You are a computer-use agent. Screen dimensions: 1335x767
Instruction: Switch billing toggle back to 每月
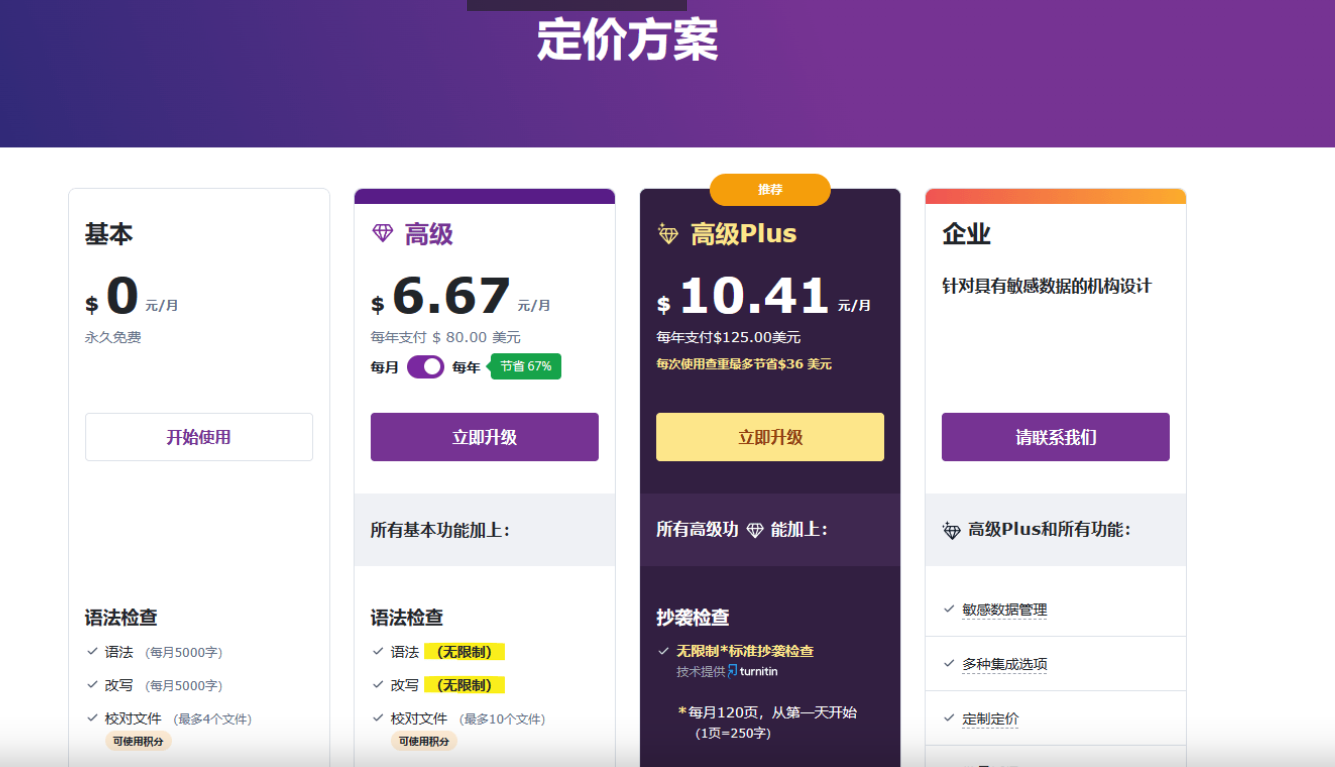pyautogui.click(x=425, y=366)
